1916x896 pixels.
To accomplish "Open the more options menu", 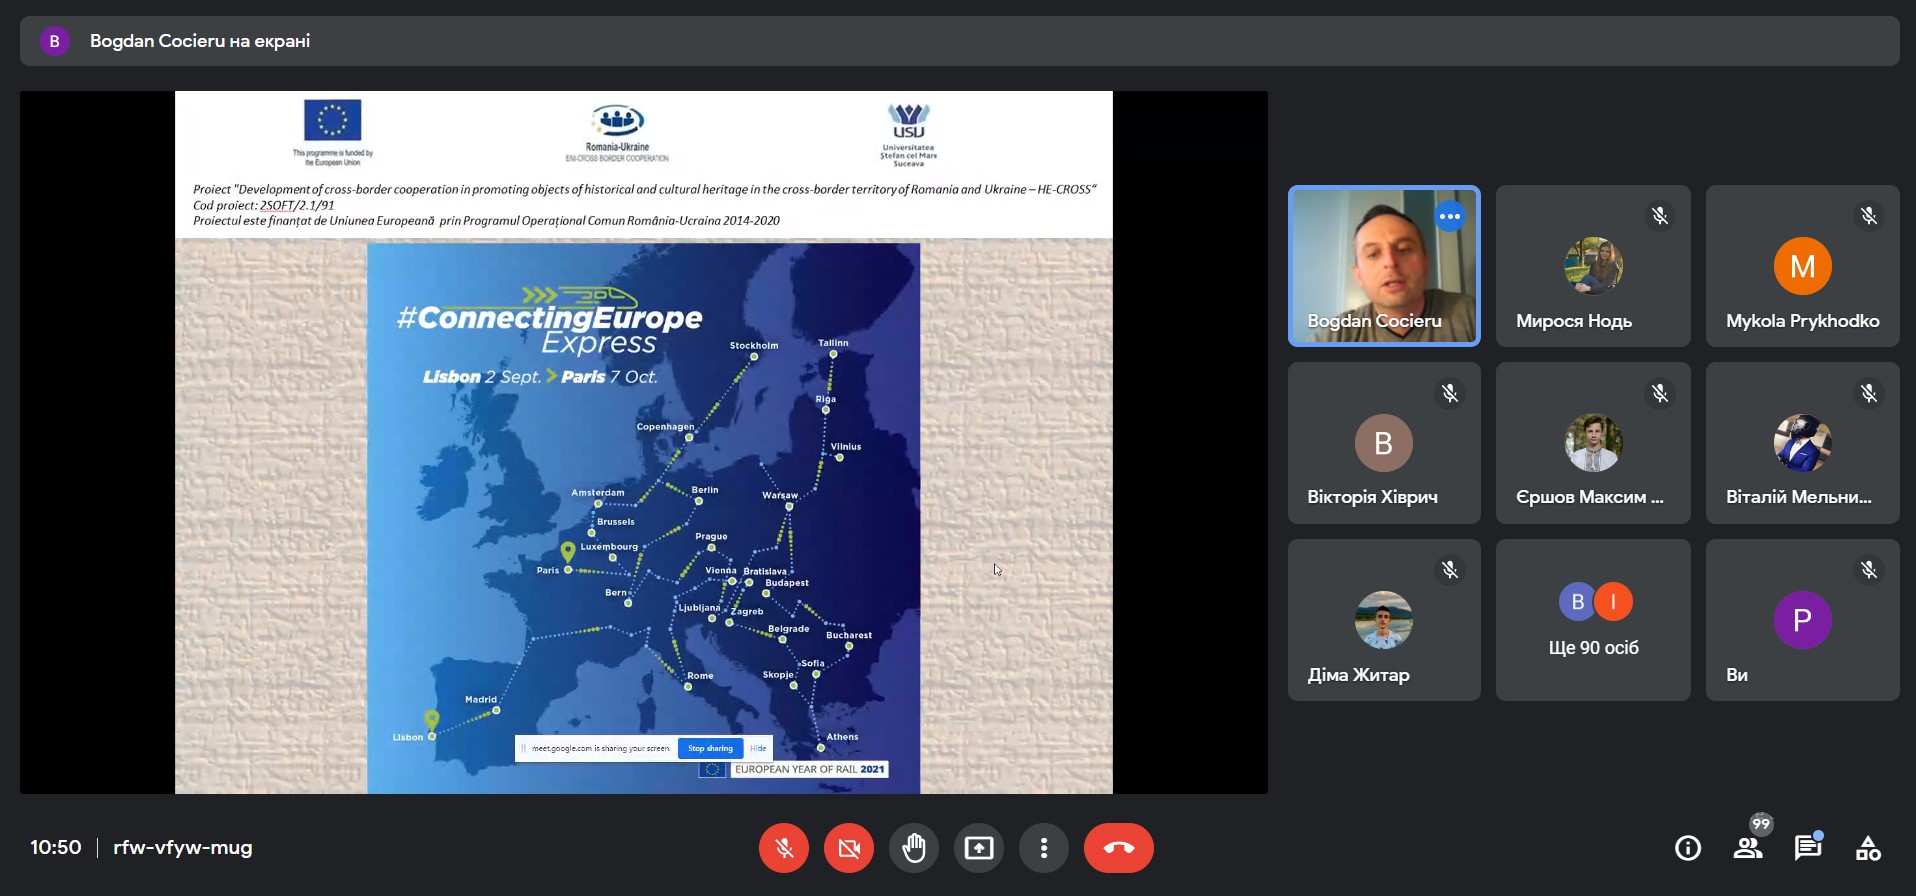I will (1044, 848).
